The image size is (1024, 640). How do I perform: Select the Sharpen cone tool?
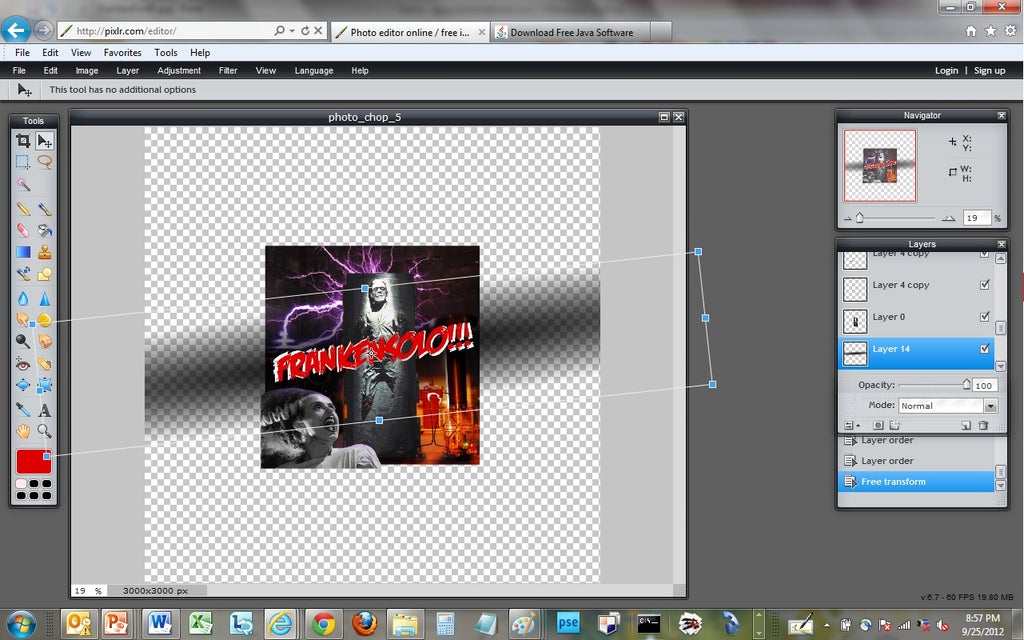[44, 298]
